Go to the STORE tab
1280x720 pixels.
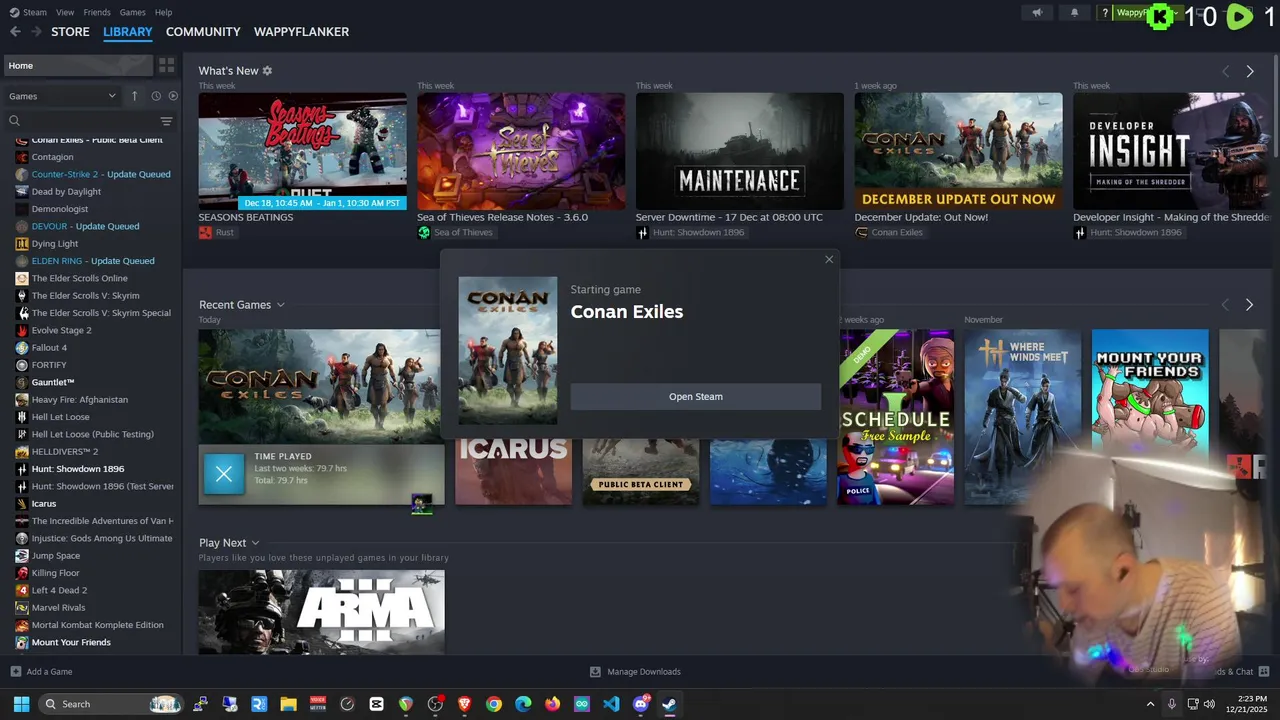pos(70,32)
